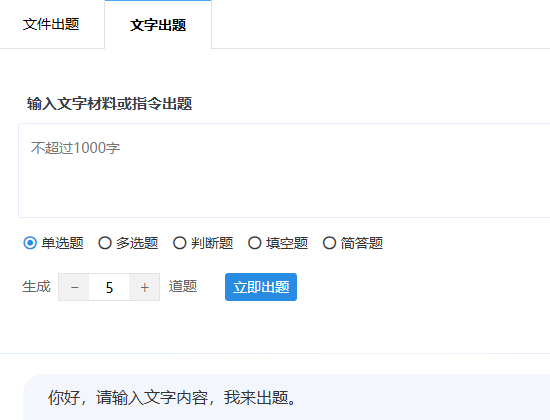Image resolution: width=550 pixels, height=420 pixels.
Task: Click the 输入文字材料或指令出题 heading
Action: 109,104
